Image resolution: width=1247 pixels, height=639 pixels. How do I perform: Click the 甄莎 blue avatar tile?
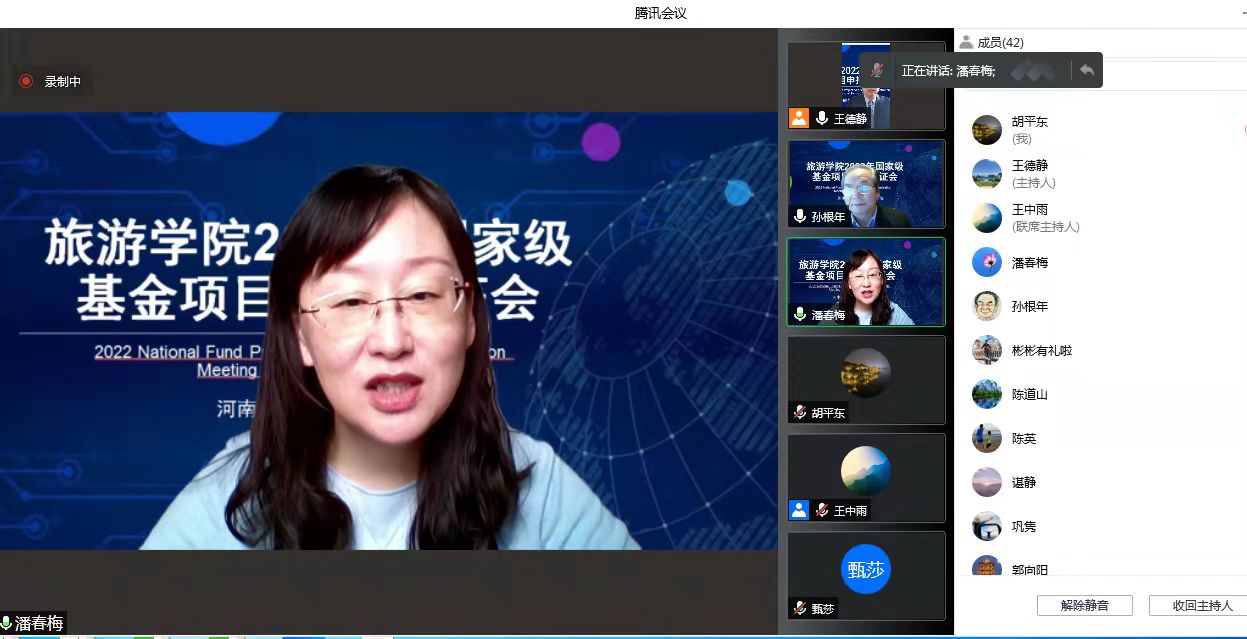tap(865, 570)
